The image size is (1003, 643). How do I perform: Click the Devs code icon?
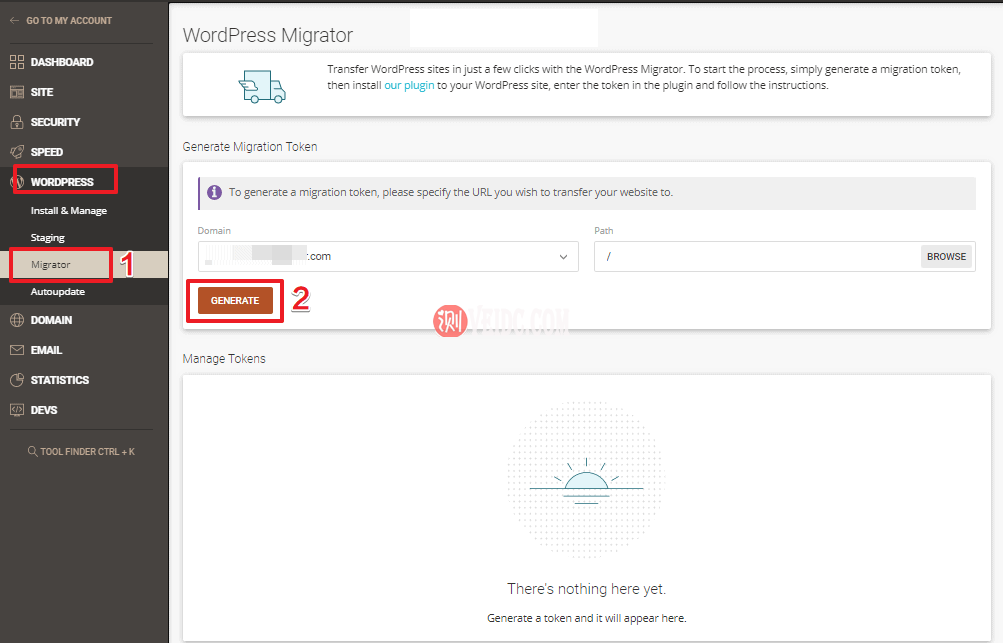17,410
